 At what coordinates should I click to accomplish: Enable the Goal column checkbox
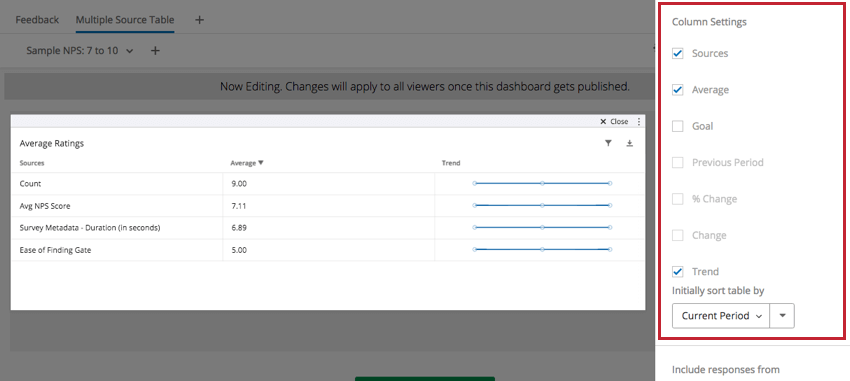[678, 126]
